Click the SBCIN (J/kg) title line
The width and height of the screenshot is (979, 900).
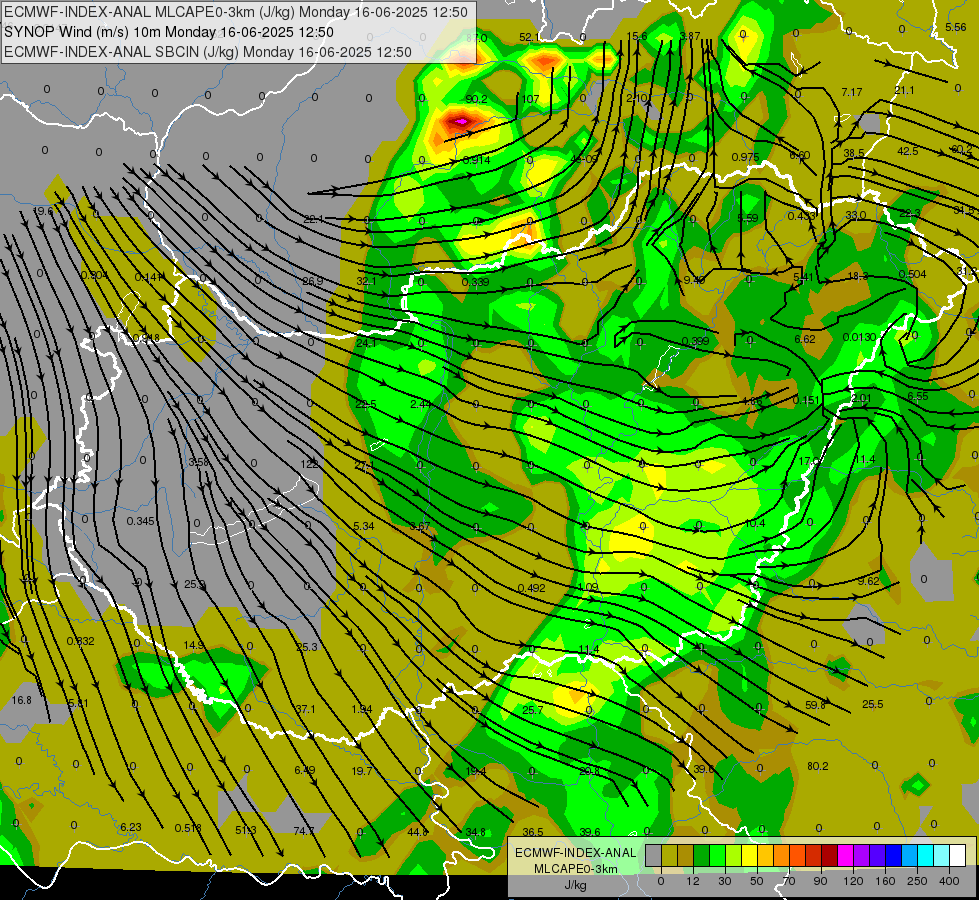[208, 52]
